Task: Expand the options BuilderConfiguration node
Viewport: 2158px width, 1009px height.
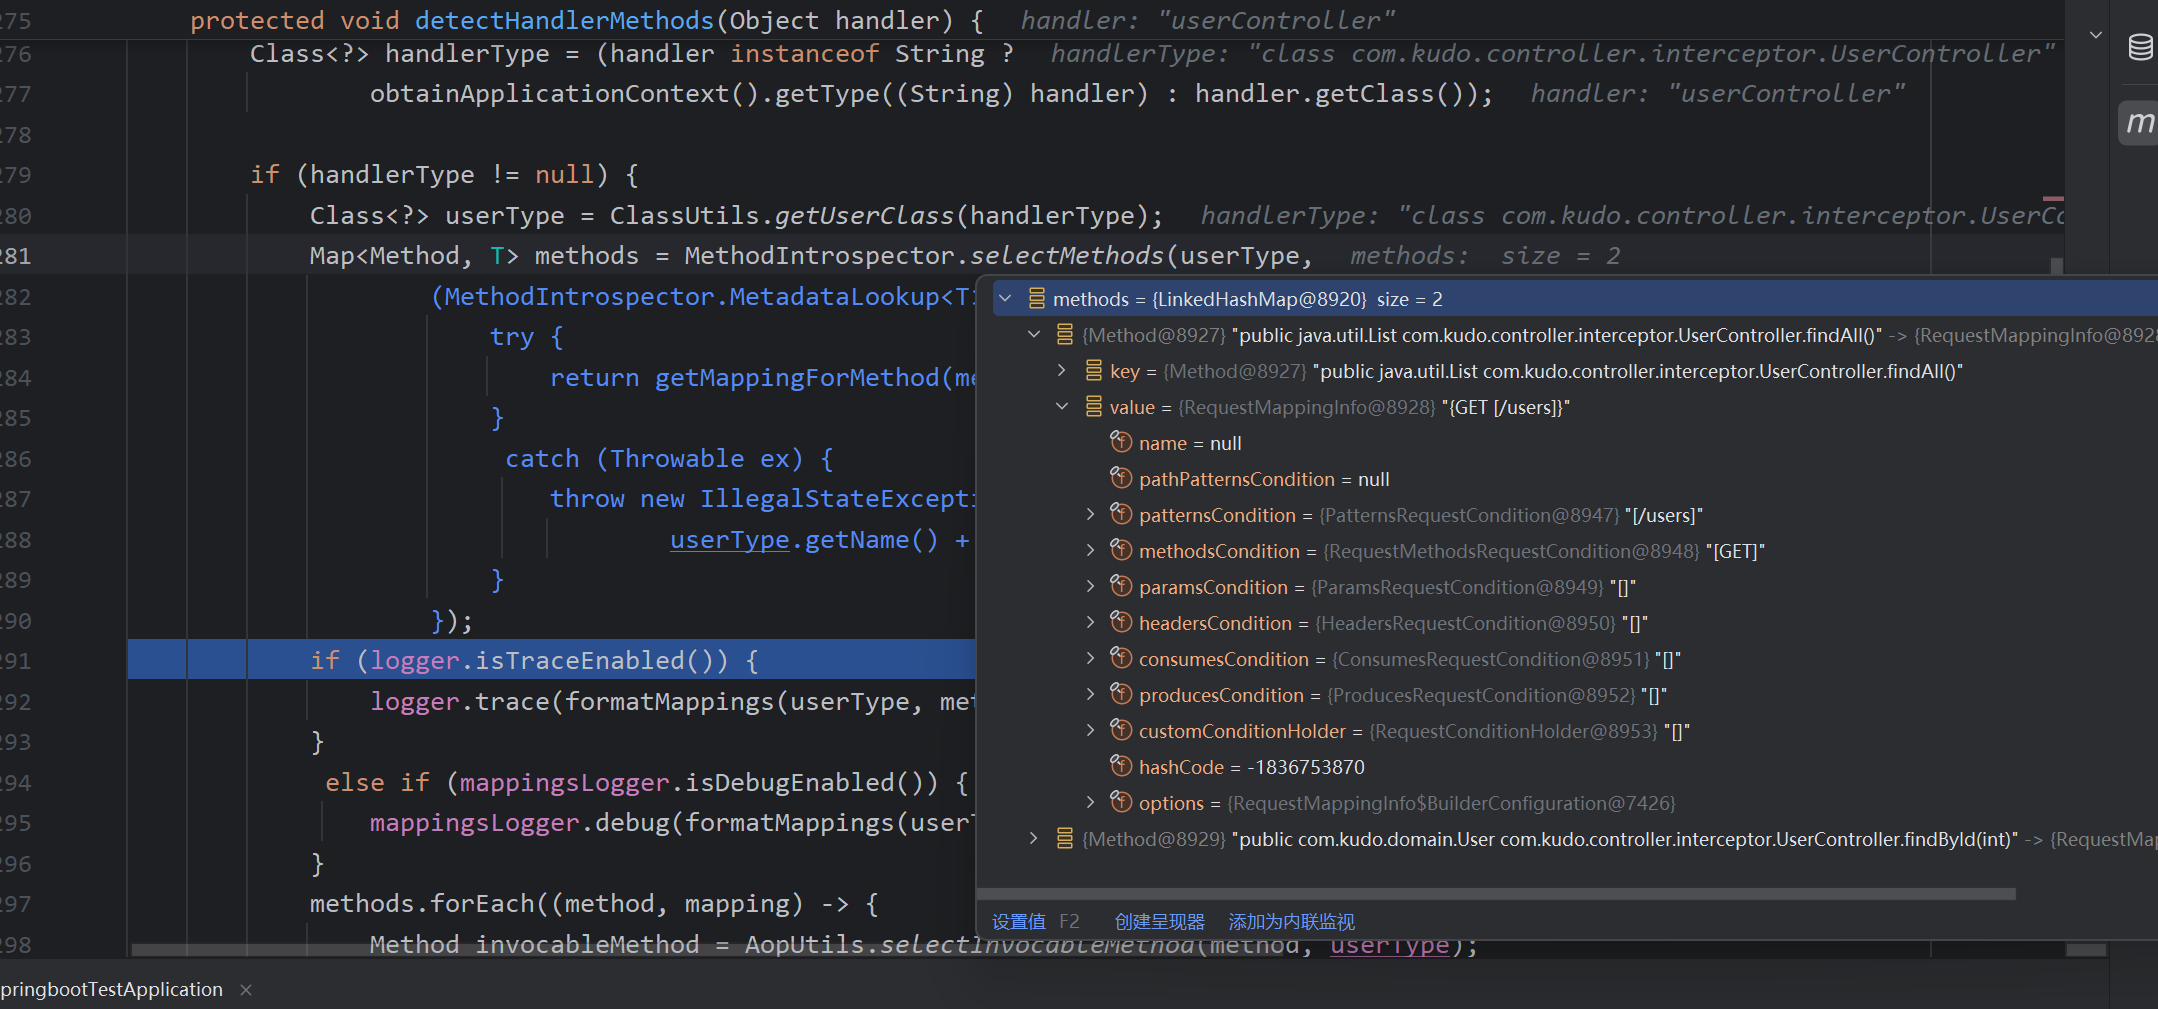Action: pos(1090,802)
